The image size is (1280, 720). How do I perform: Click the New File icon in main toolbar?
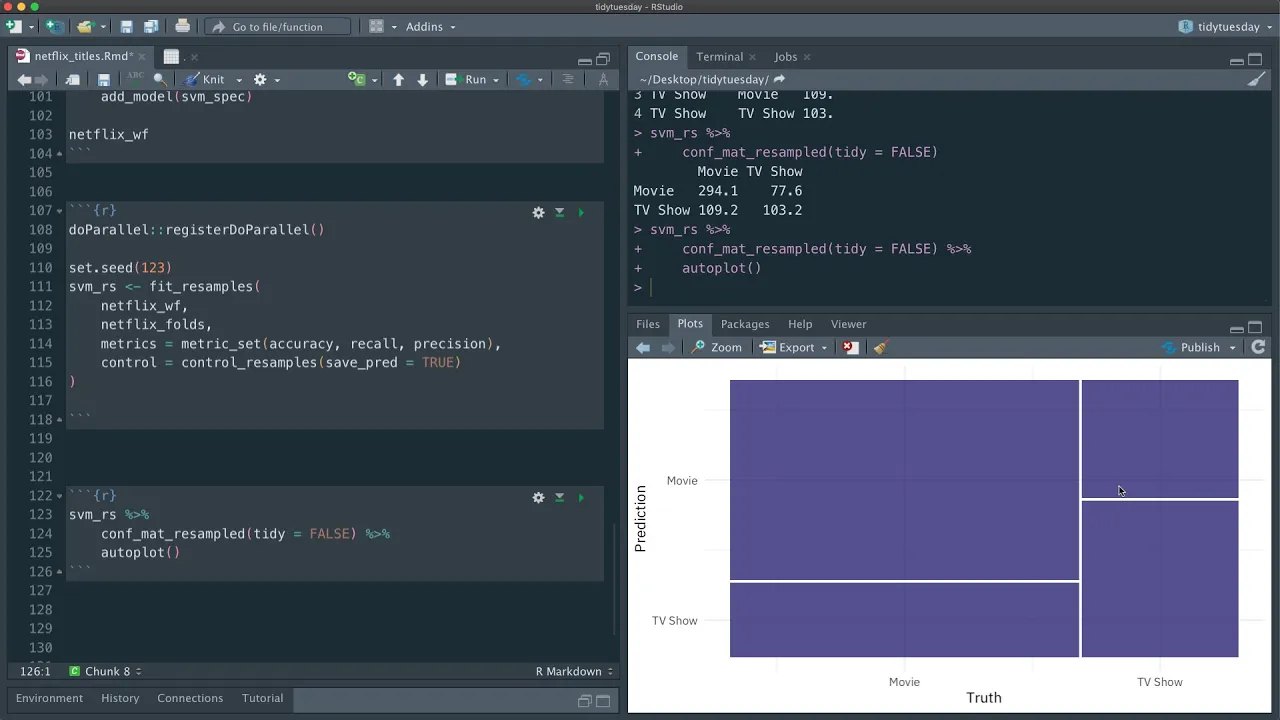pos(13,27)
